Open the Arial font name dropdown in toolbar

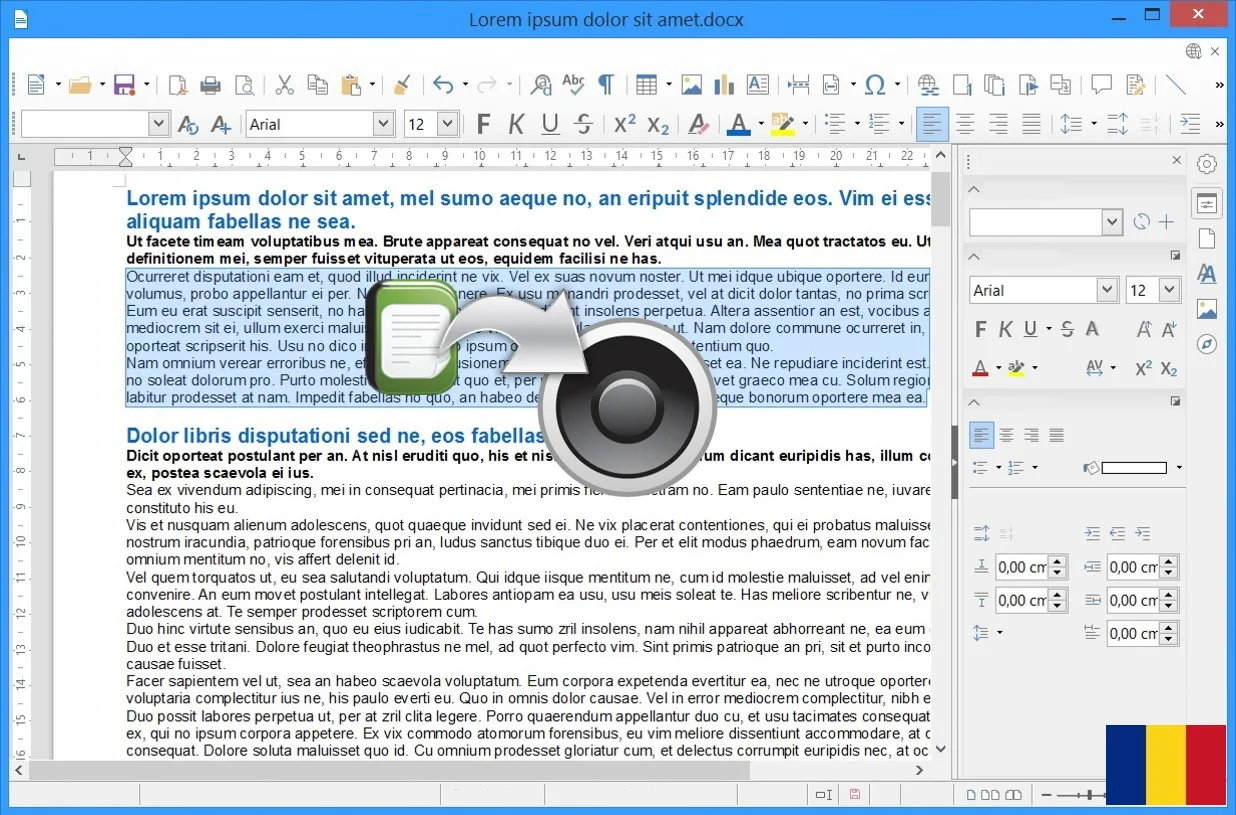(x=383, y=124)
